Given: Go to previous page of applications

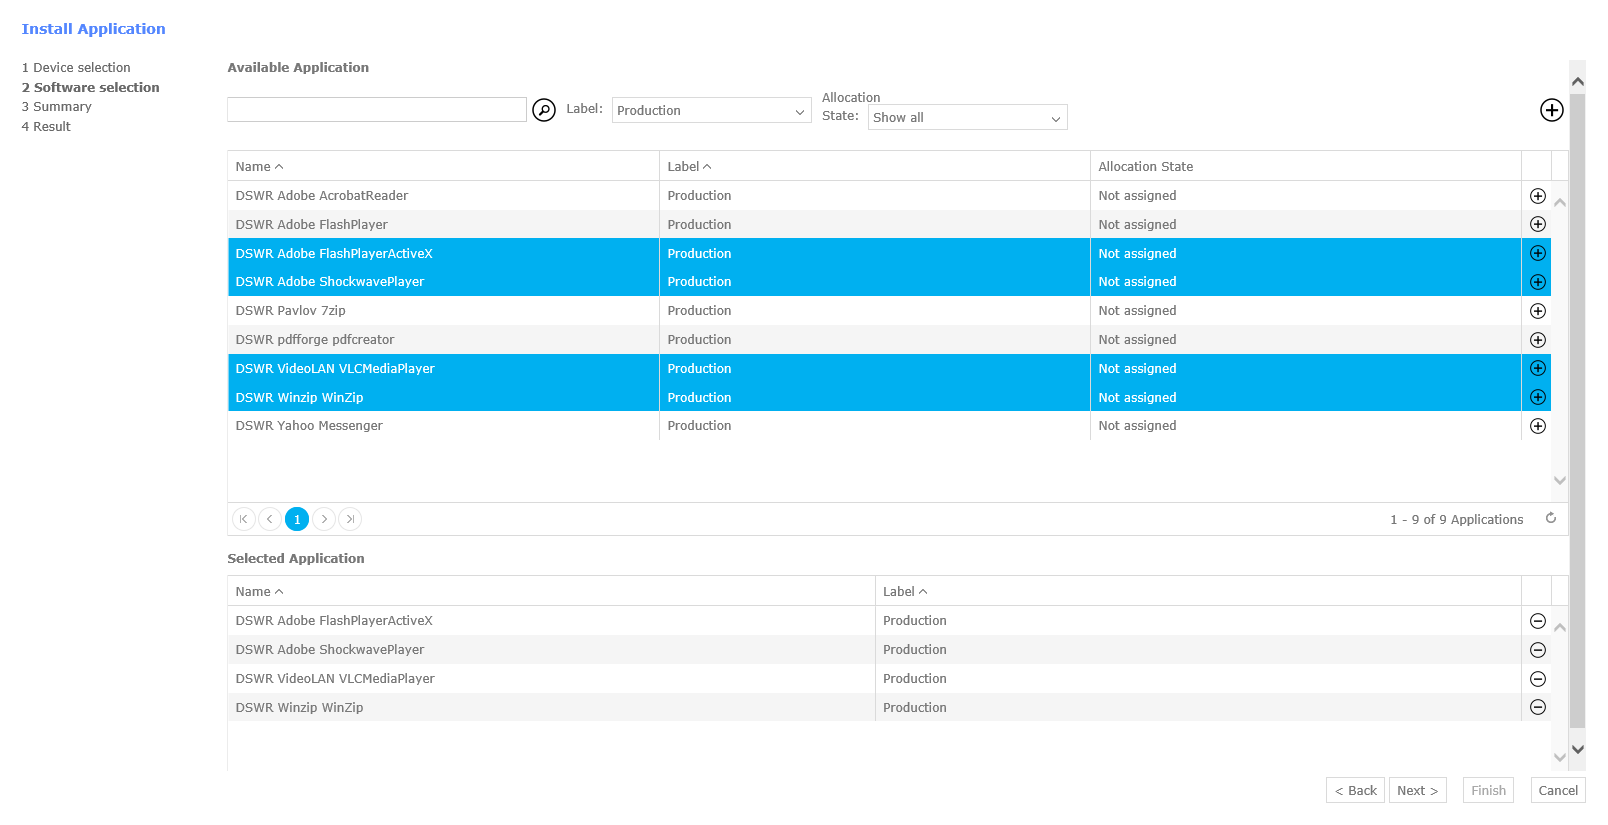Looking at the screenshot, I should (270, 519).
